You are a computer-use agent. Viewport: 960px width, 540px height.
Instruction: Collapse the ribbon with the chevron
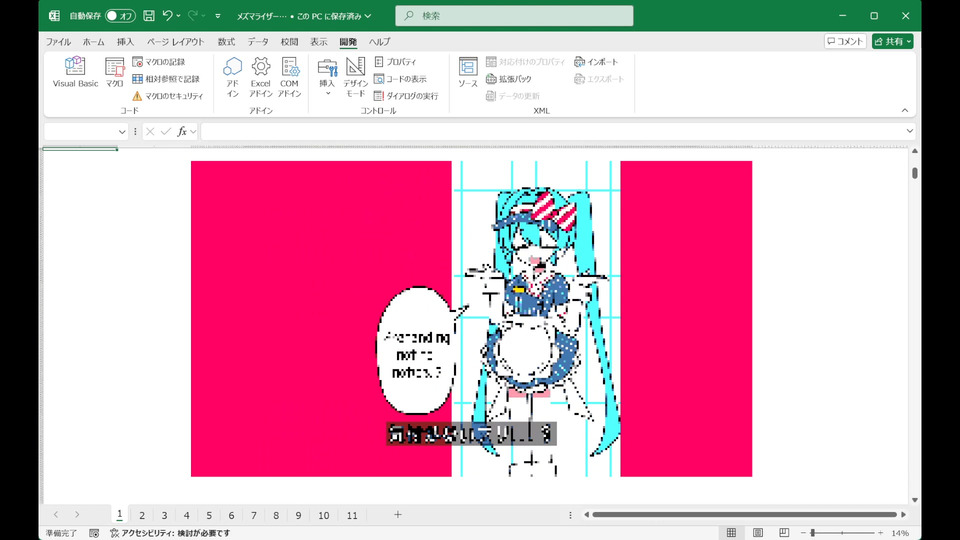coord(904,110)
